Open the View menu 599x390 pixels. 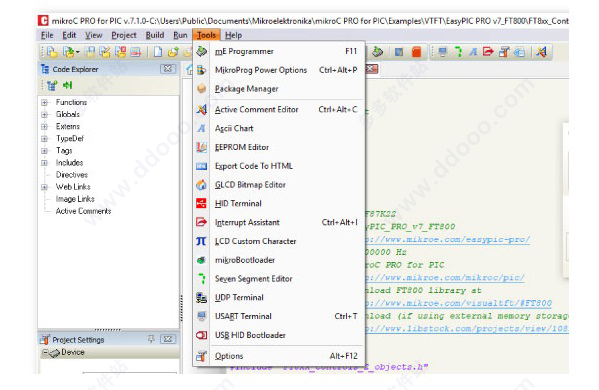click(x=94, y=35)
